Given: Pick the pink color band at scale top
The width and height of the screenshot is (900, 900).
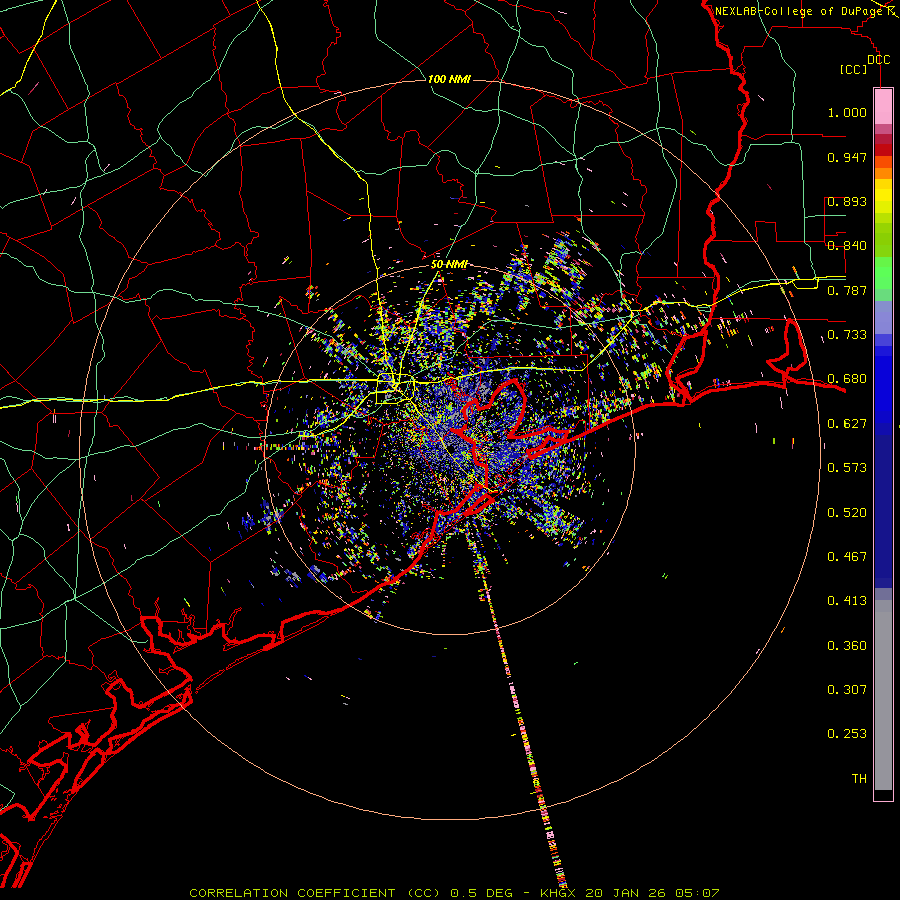Looking at the screenshot, I should click(883, 106).
